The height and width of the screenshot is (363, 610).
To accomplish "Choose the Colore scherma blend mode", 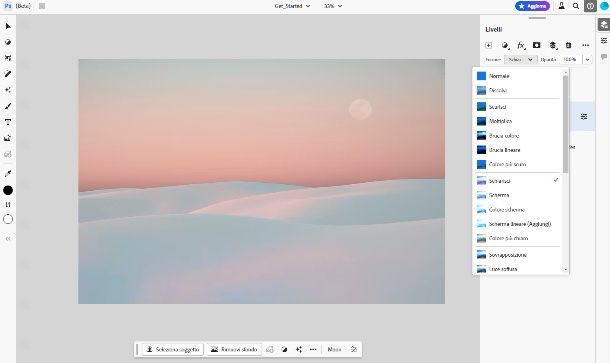I will click(x=518, y=210).
